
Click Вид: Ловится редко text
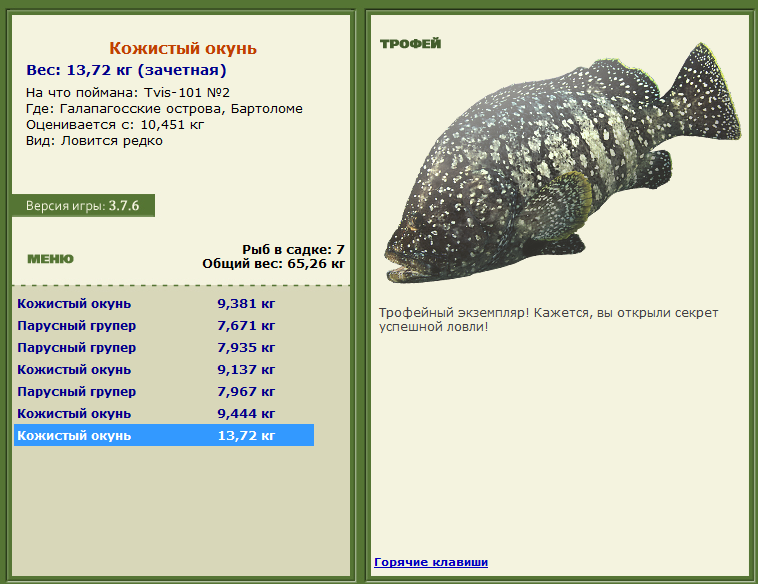point(94,141)
